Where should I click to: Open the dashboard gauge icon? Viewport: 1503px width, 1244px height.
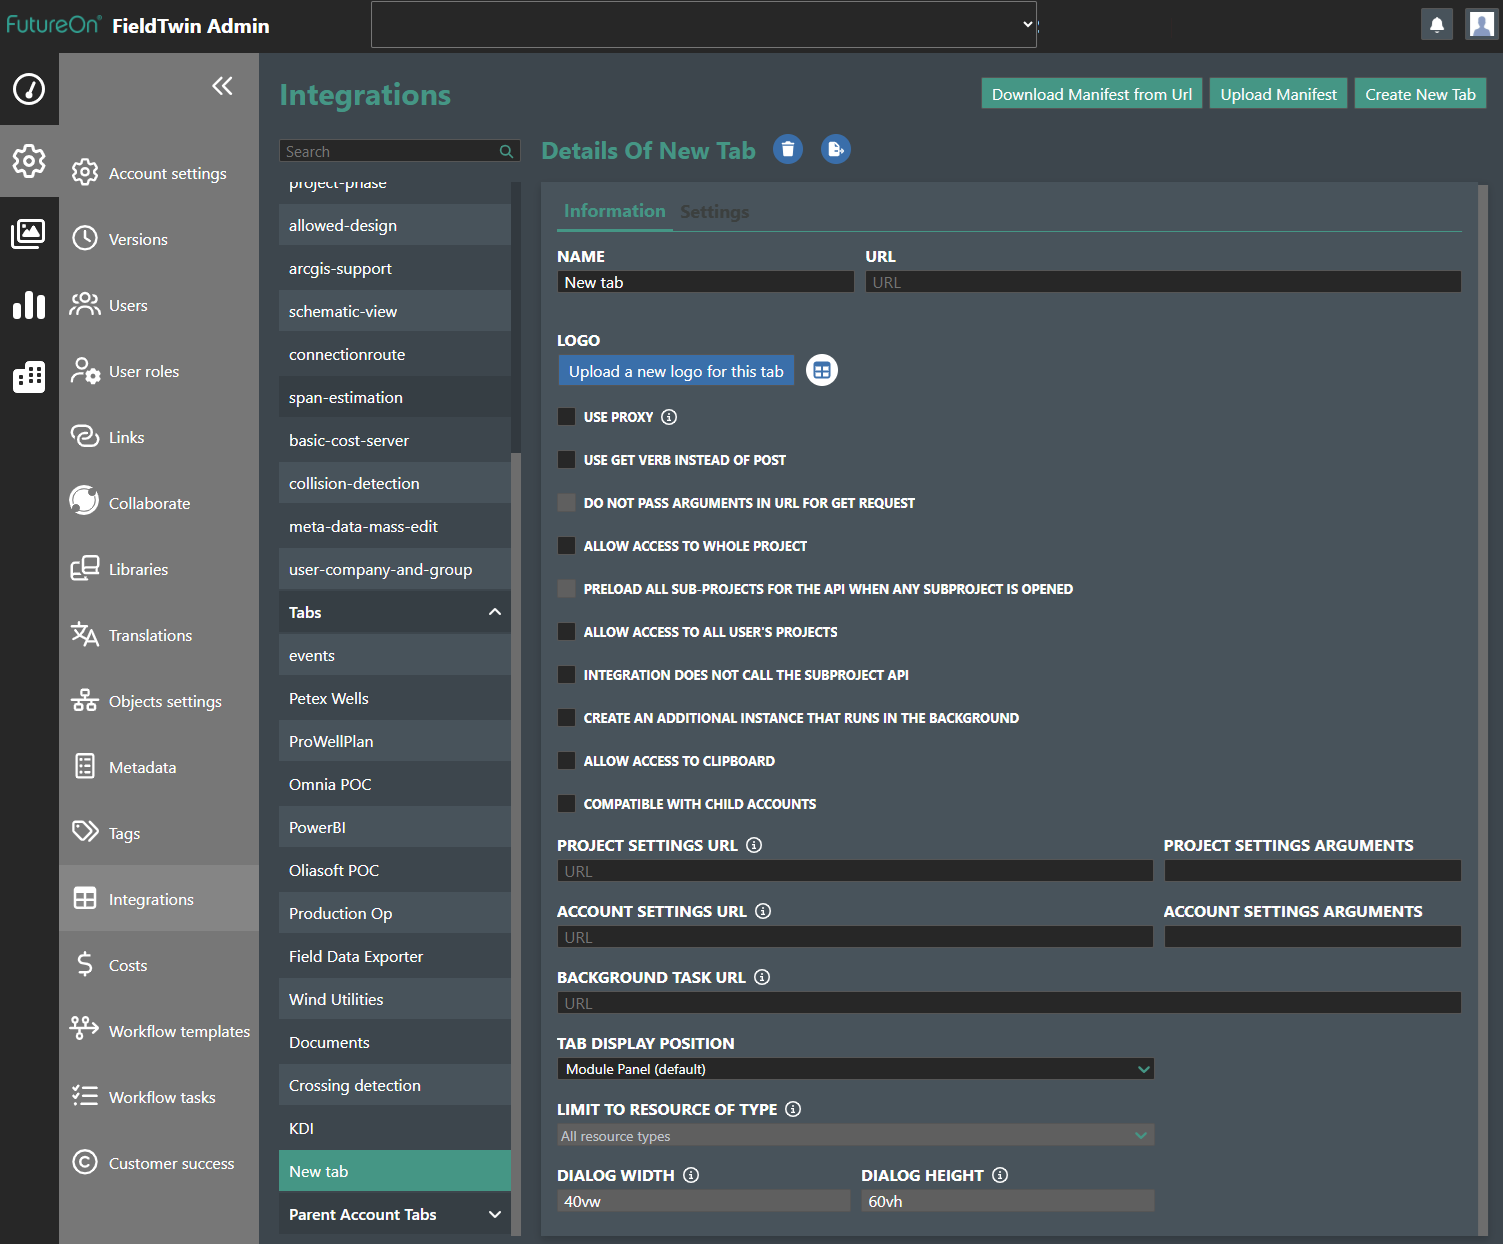(x=29, y=89)
